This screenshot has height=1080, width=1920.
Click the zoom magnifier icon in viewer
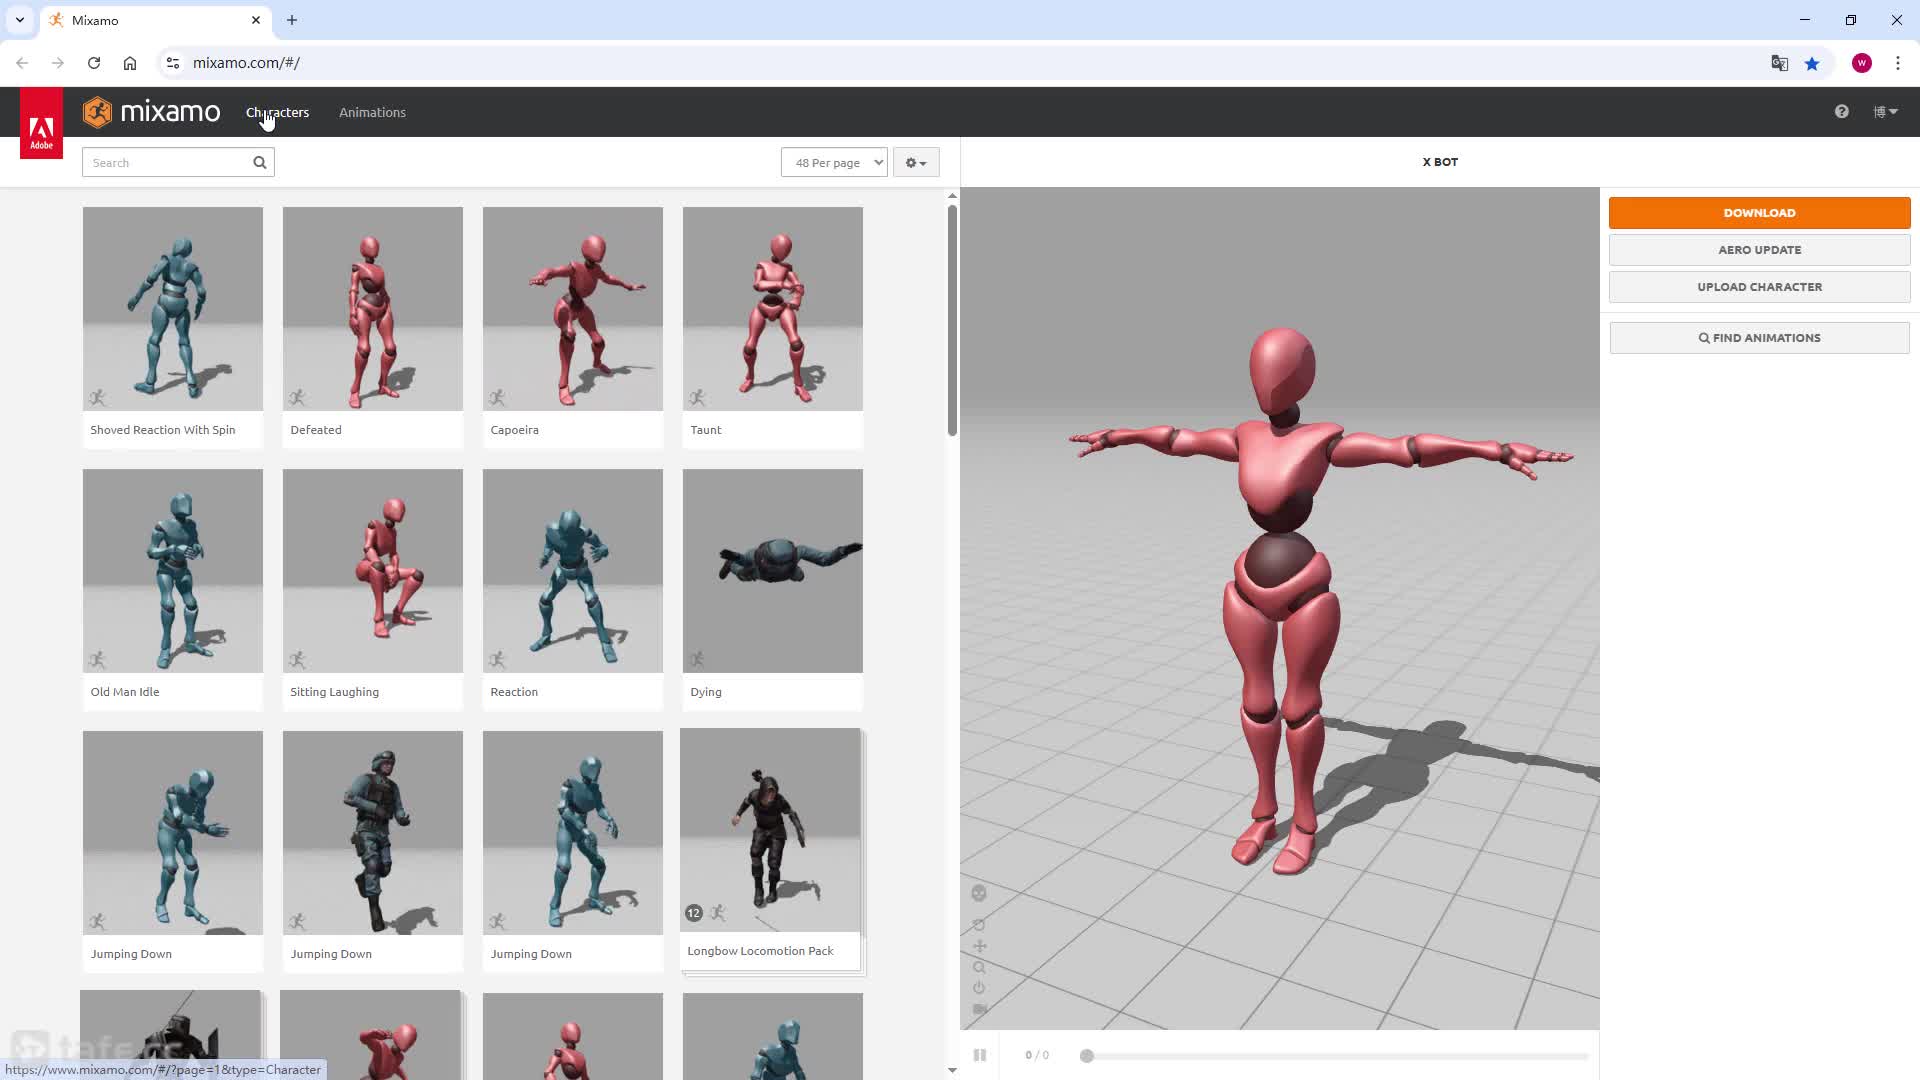(979, 967)
